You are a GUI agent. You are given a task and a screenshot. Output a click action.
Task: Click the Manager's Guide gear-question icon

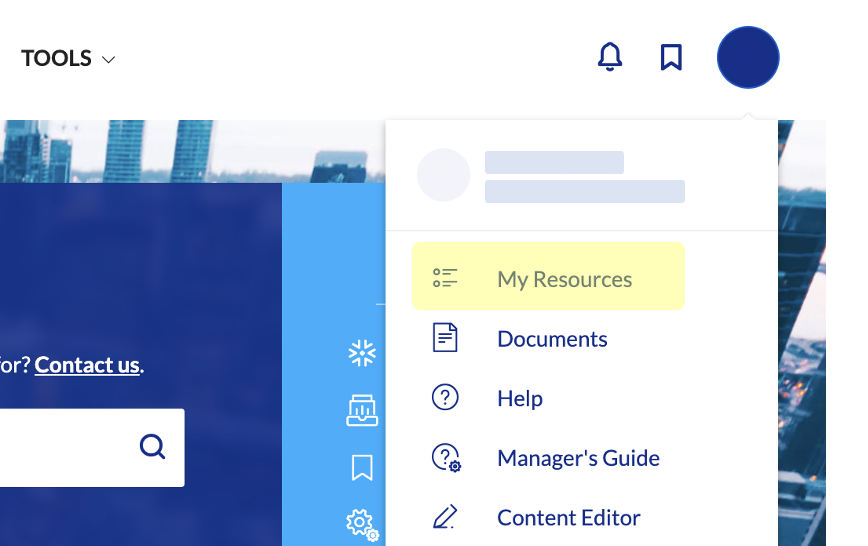tap(446, 457)
